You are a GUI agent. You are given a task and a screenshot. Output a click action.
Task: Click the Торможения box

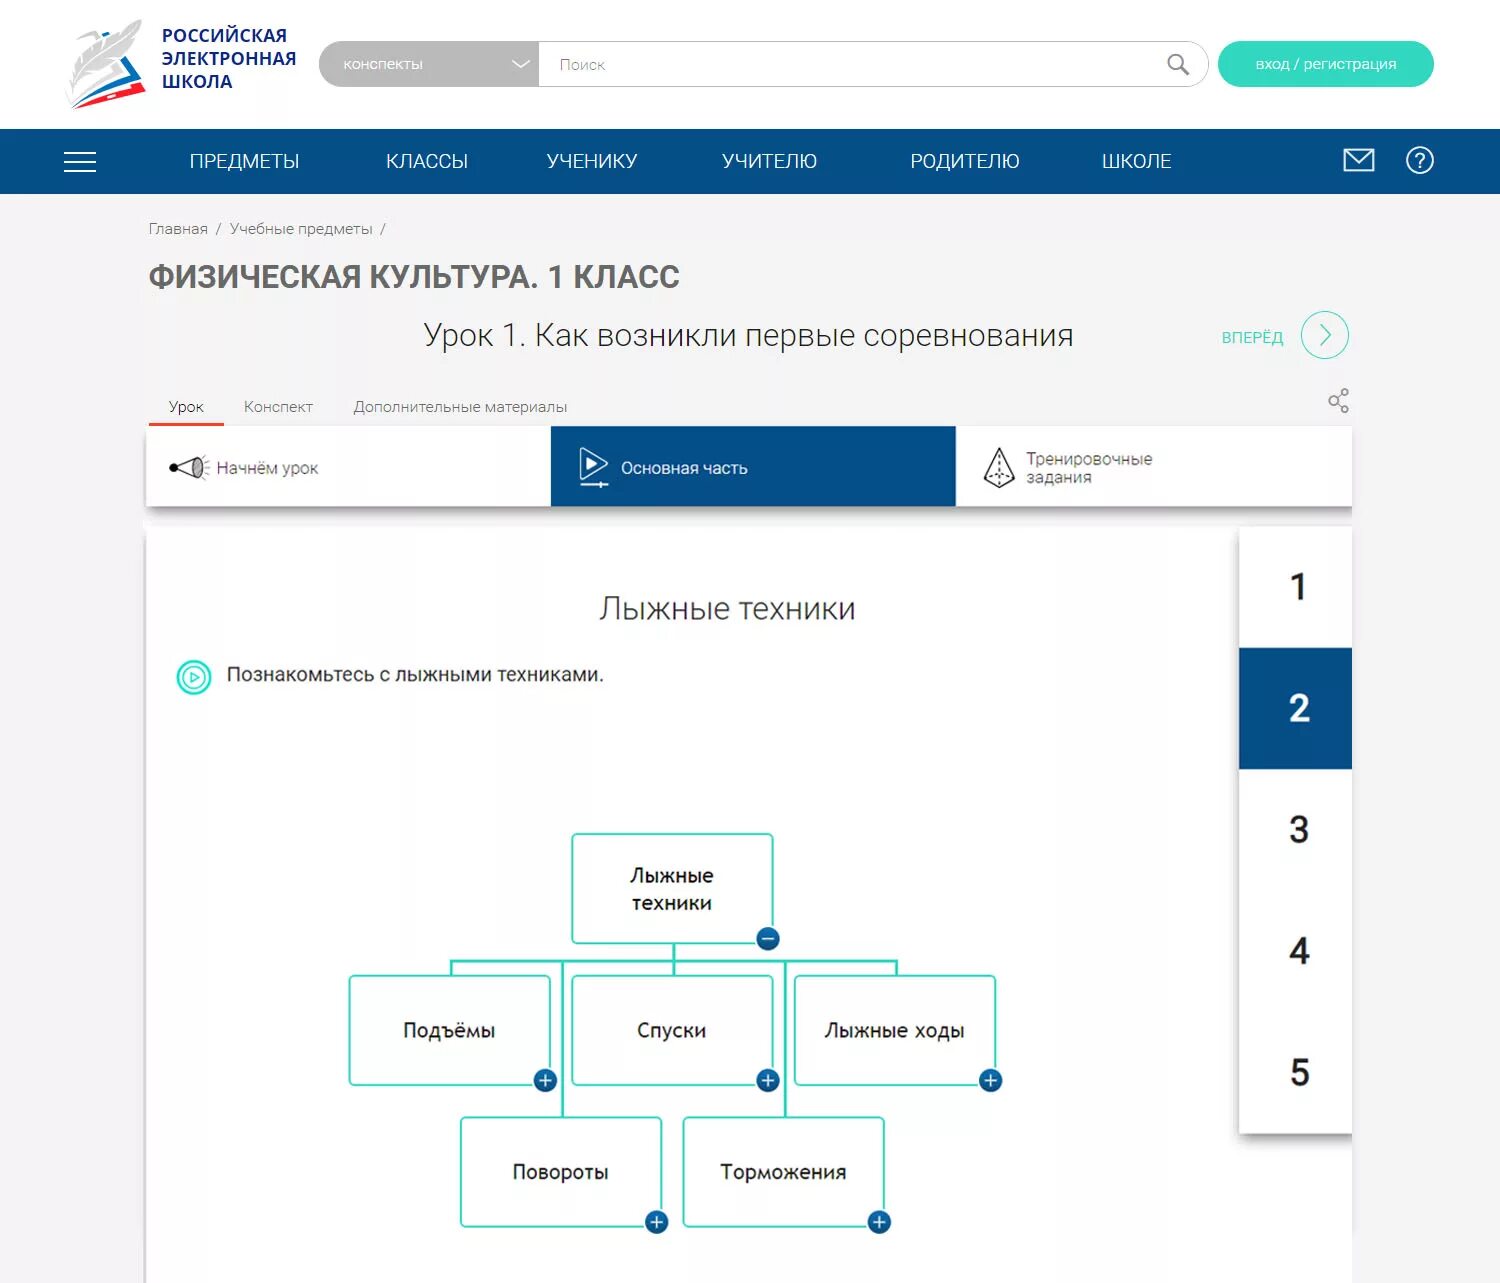pos(784,1172)
